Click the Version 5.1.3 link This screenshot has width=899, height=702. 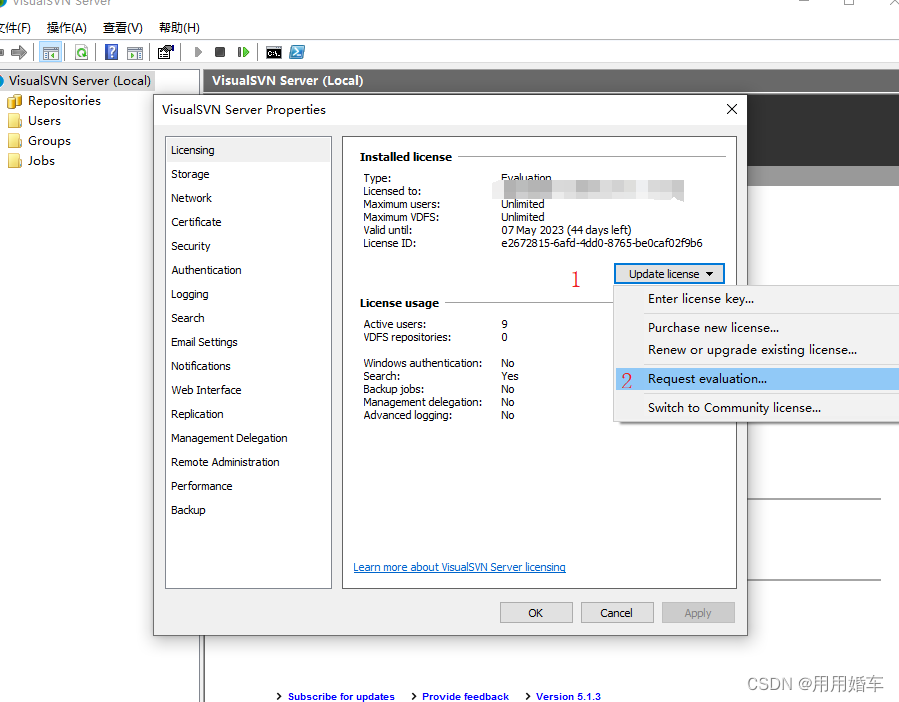(x=568, y=696)
